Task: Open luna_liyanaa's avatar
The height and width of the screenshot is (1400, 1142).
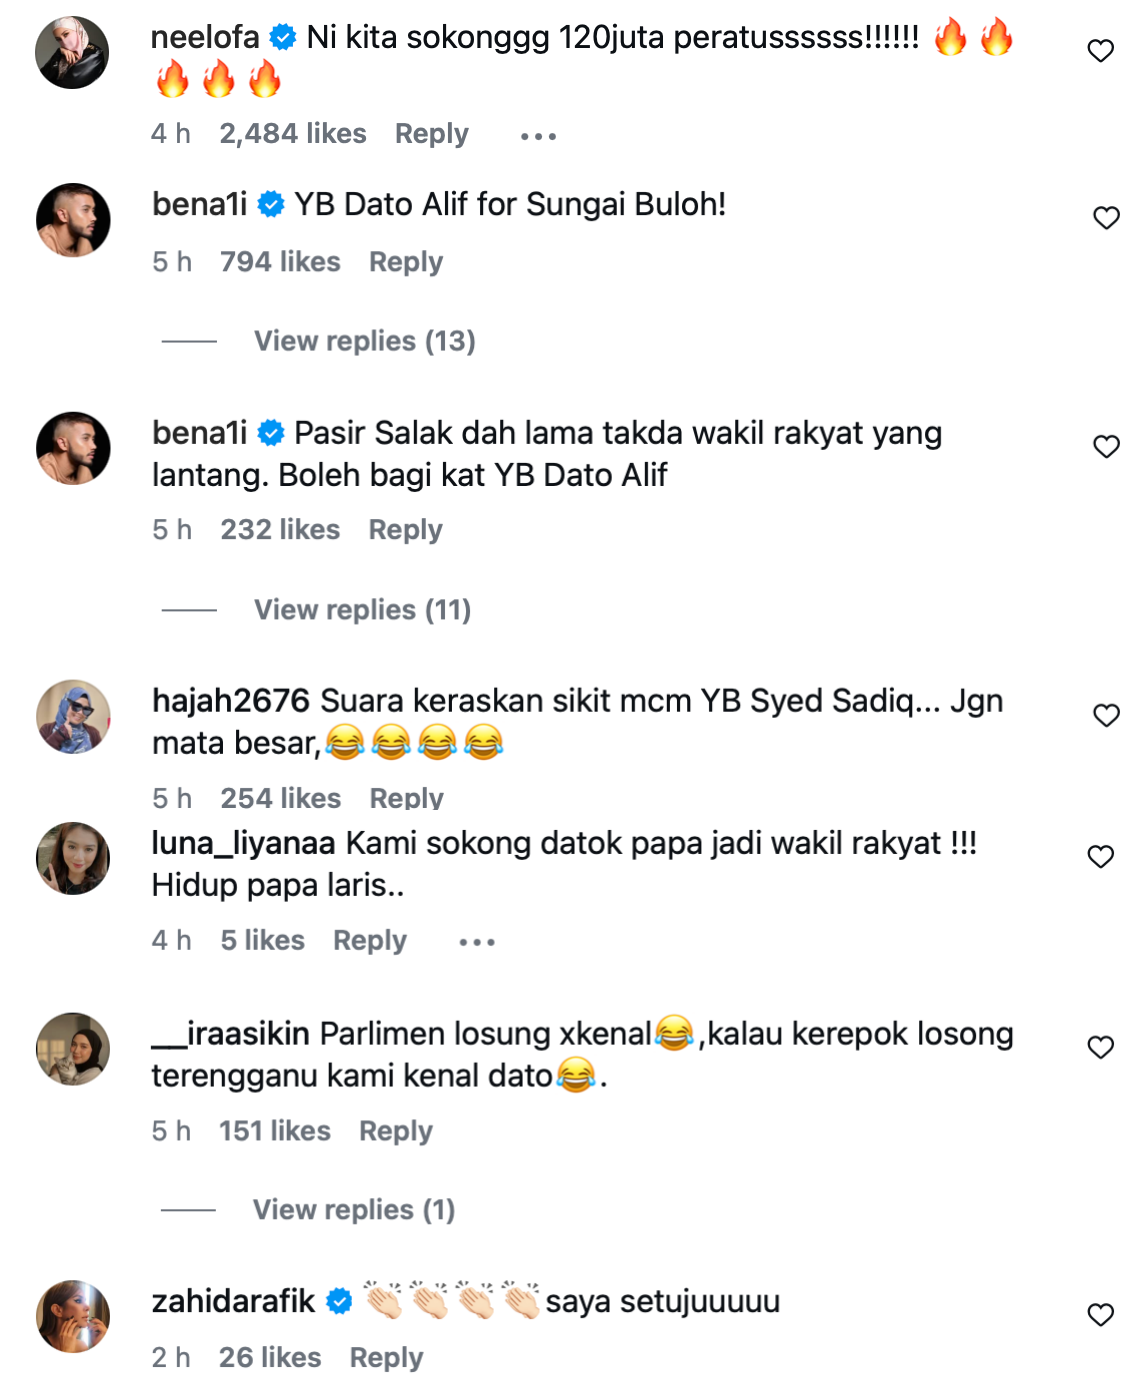Action: click(x=73, y=858)
